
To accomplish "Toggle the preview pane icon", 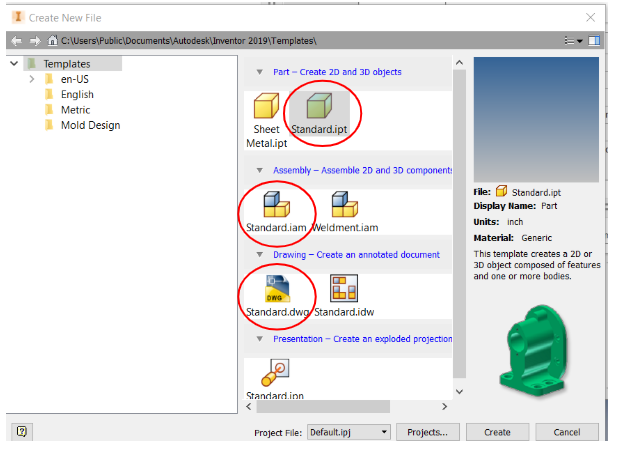I will pyautogui.click(x=594, y=41).
